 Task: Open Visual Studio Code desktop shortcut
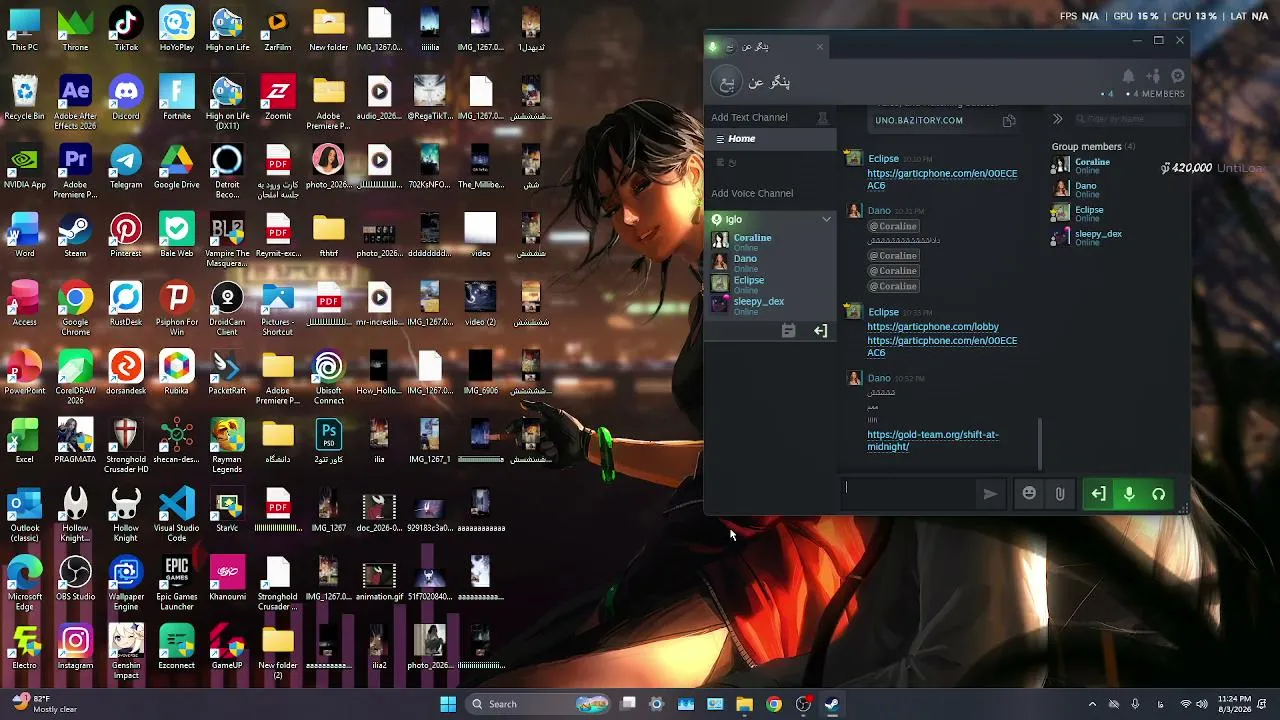pos(177,516)
